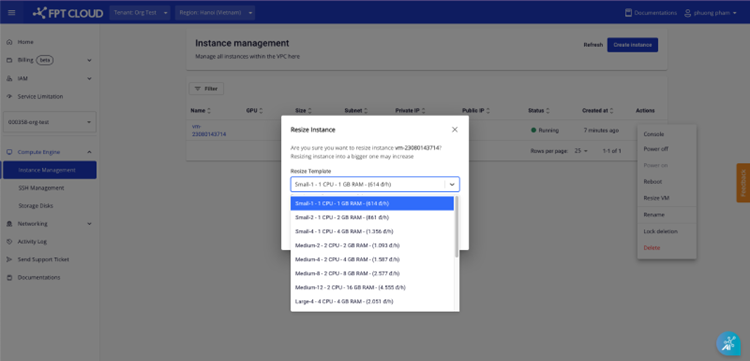Screen dimensions: 750x361
Task: Choose Lock deletion from the actions menu
Action: pos(667,231)
